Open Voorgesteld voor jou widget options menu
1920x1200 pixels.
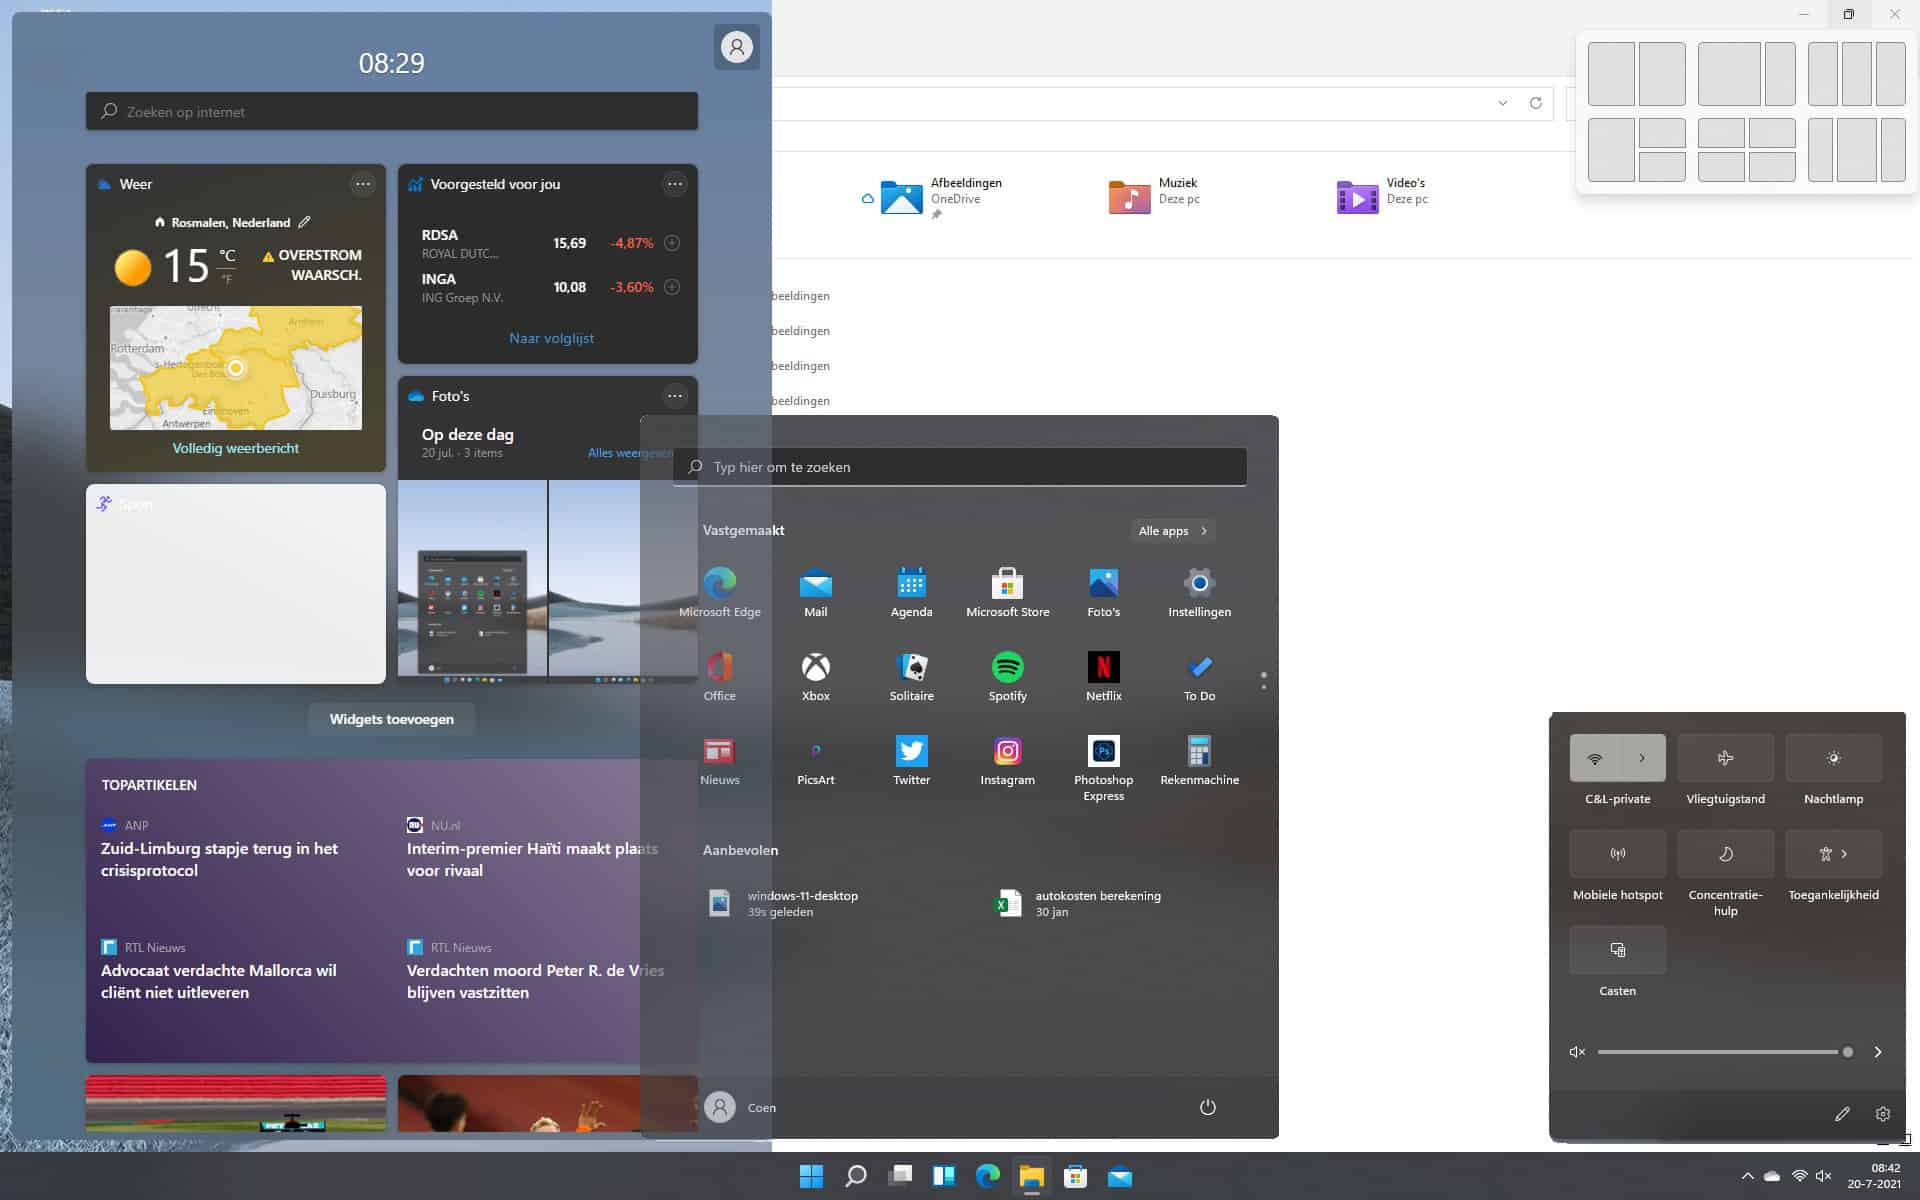[675, 184]
